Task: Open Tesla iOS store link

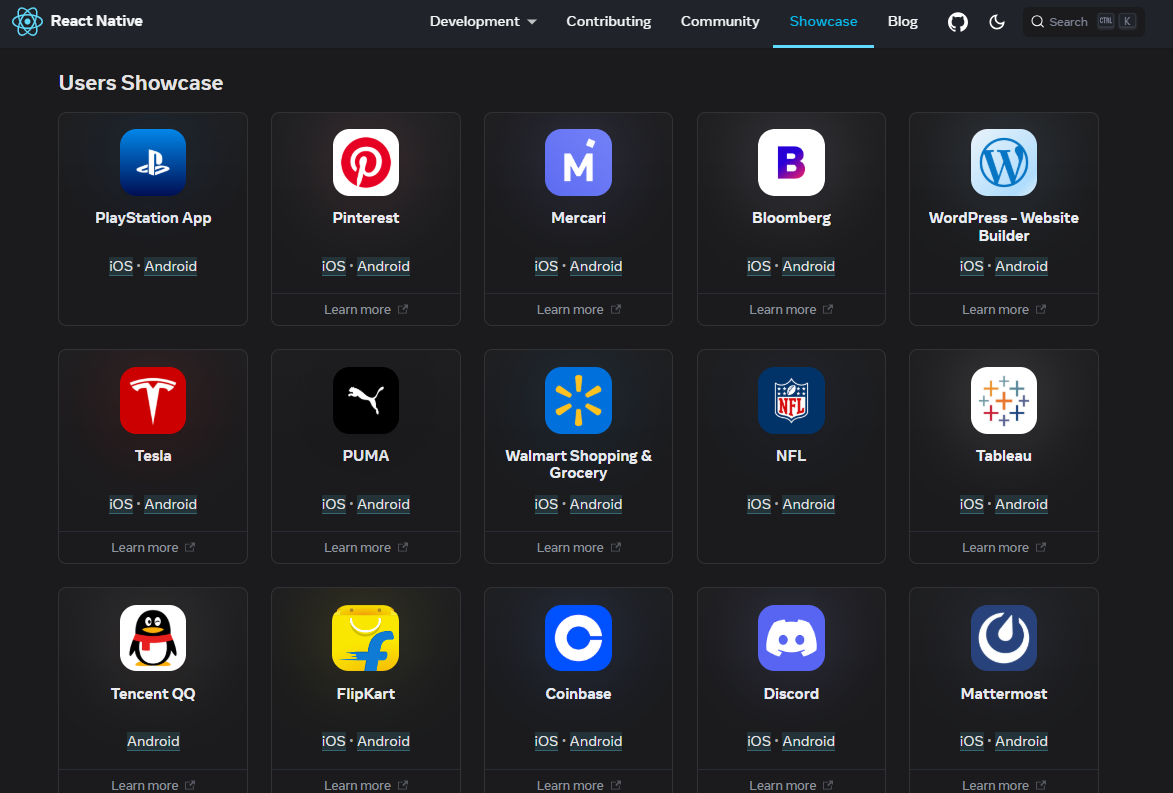Action: point(120,504)
